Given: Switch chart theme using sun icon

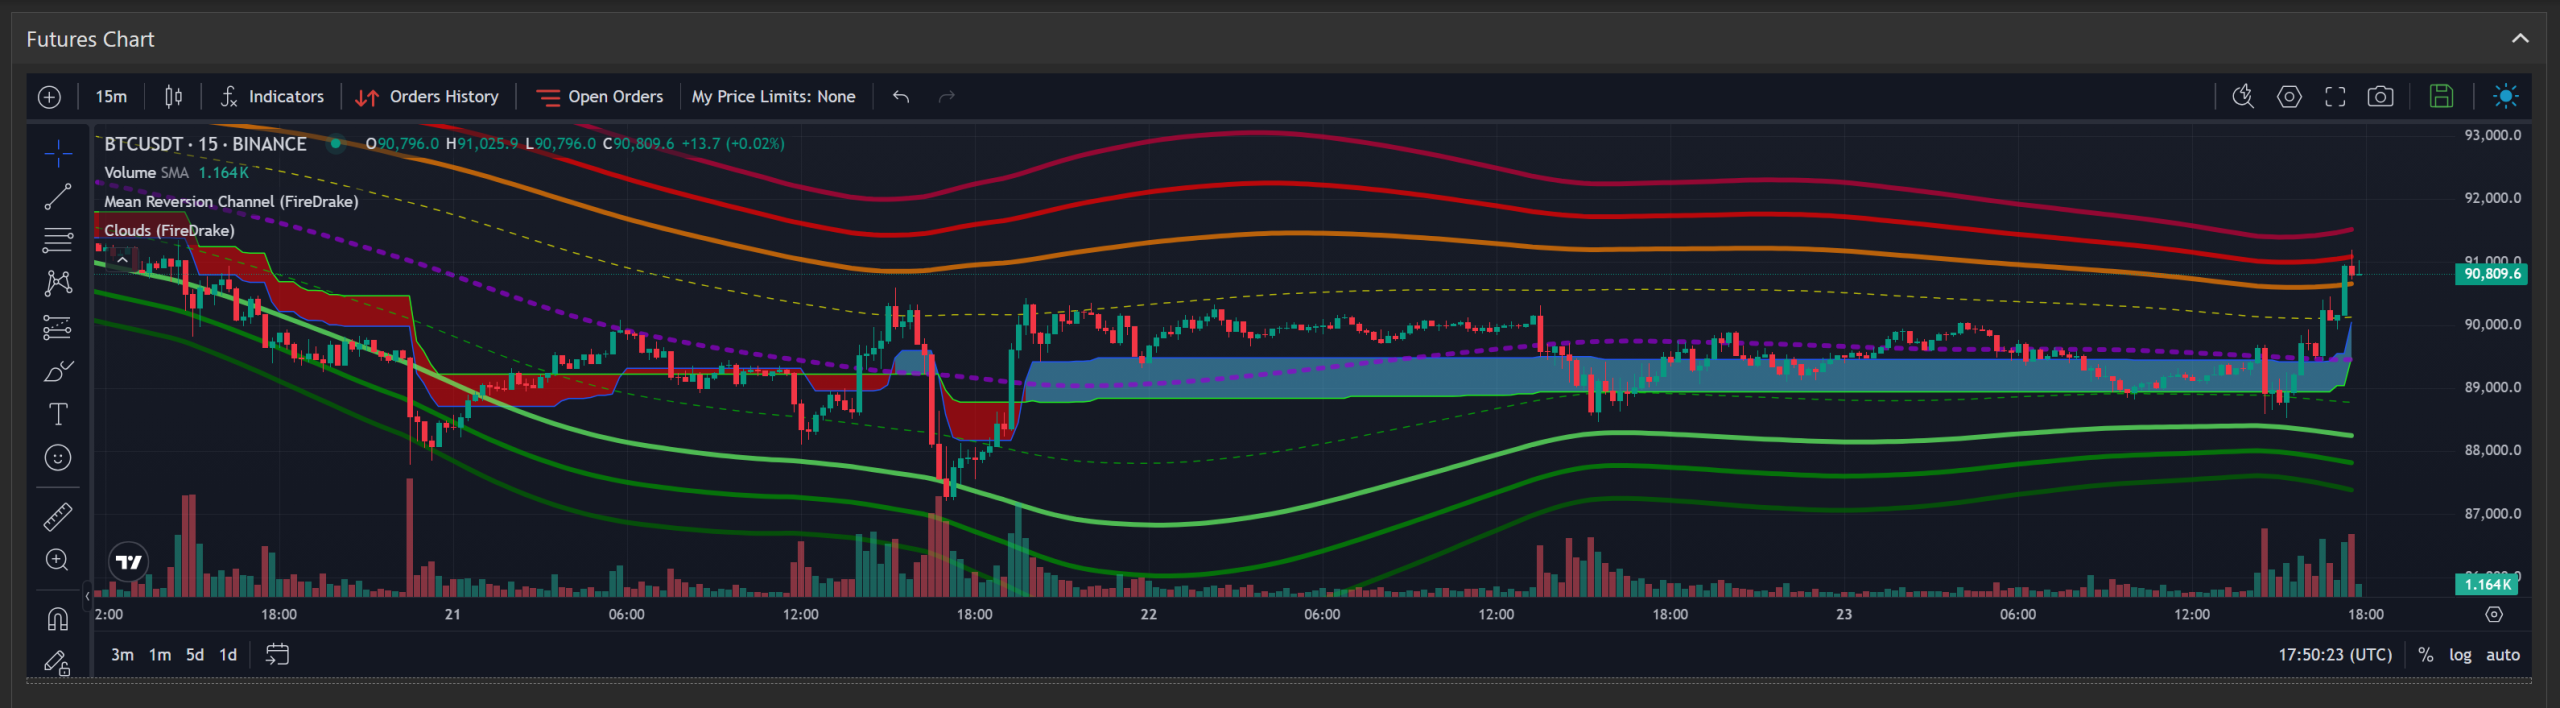Looking at the screenshot, I should click(2505, 96).
